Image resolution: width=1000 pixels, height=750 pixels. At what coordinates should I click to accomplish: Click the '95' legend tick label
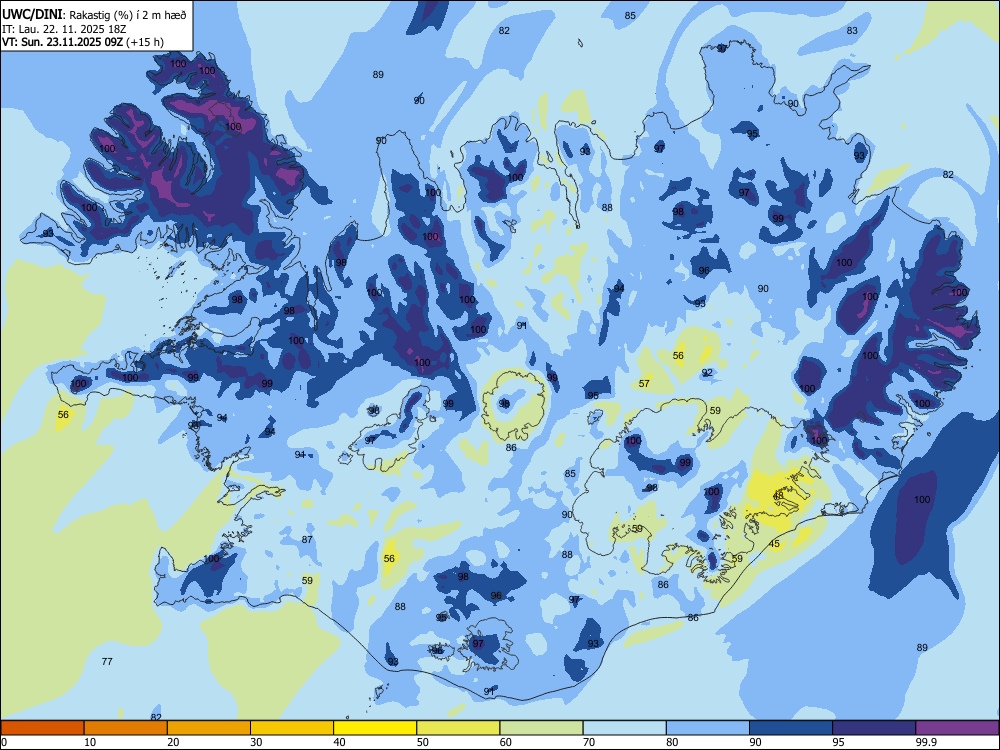click(x=837, y=742)
